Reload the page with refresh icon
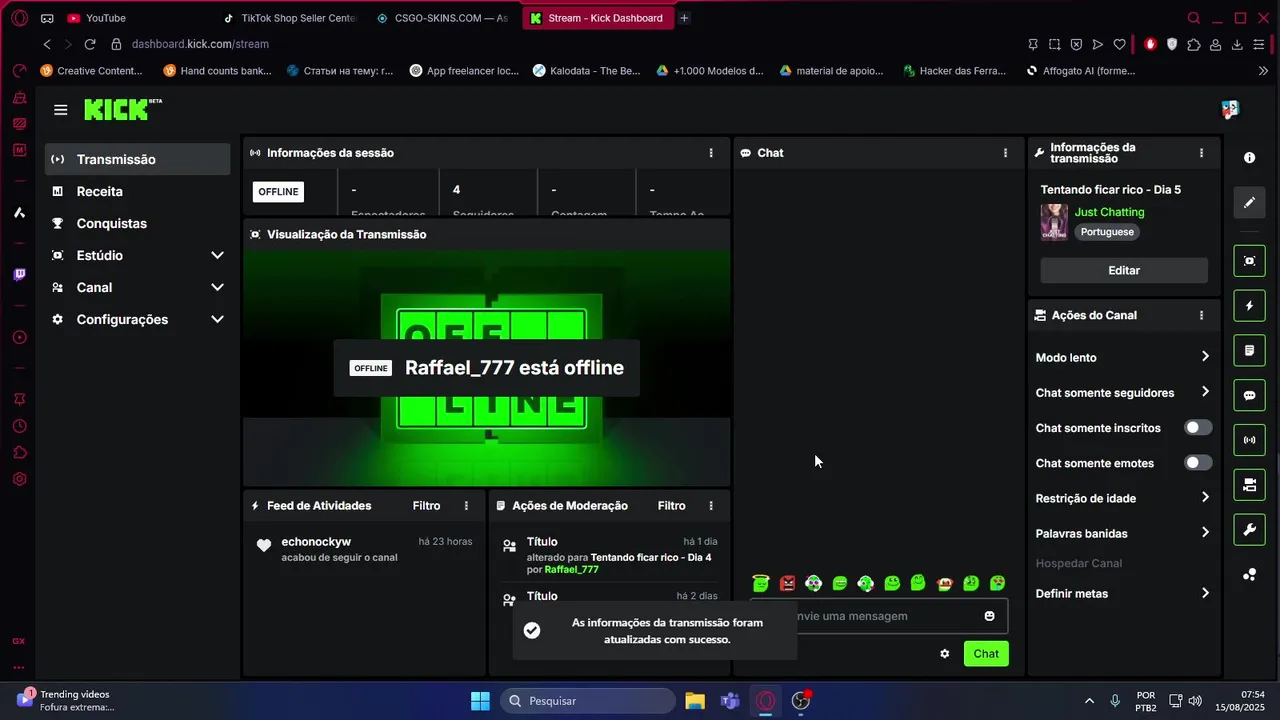 [x=90, y=44]
